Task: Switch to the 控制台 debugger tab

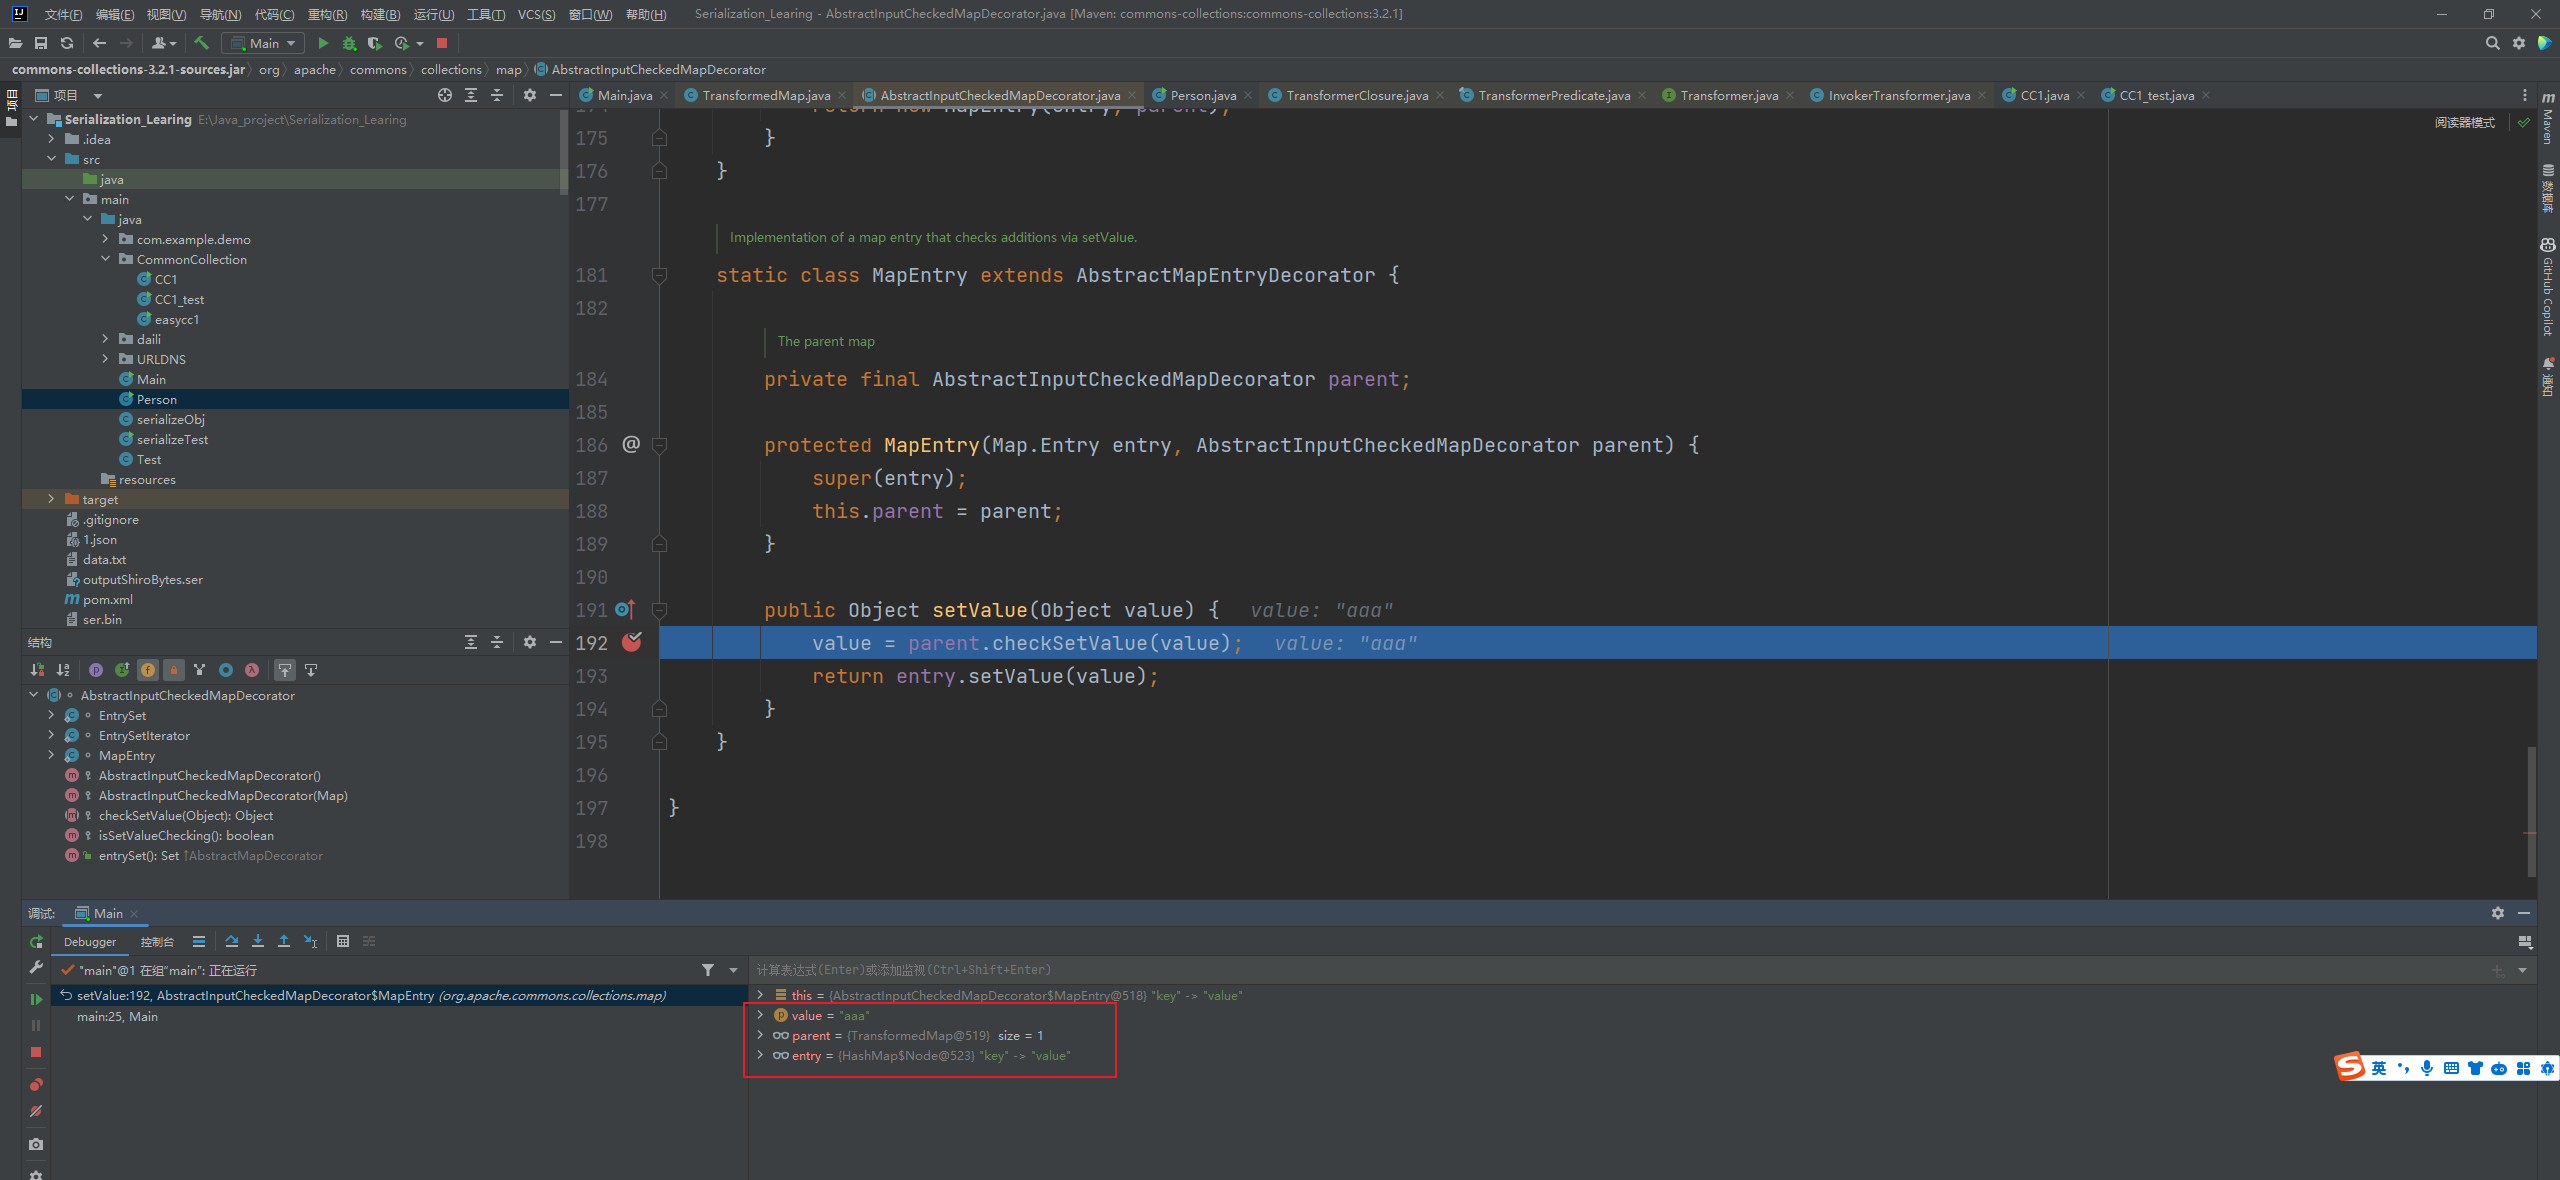Action: point(157,941)
